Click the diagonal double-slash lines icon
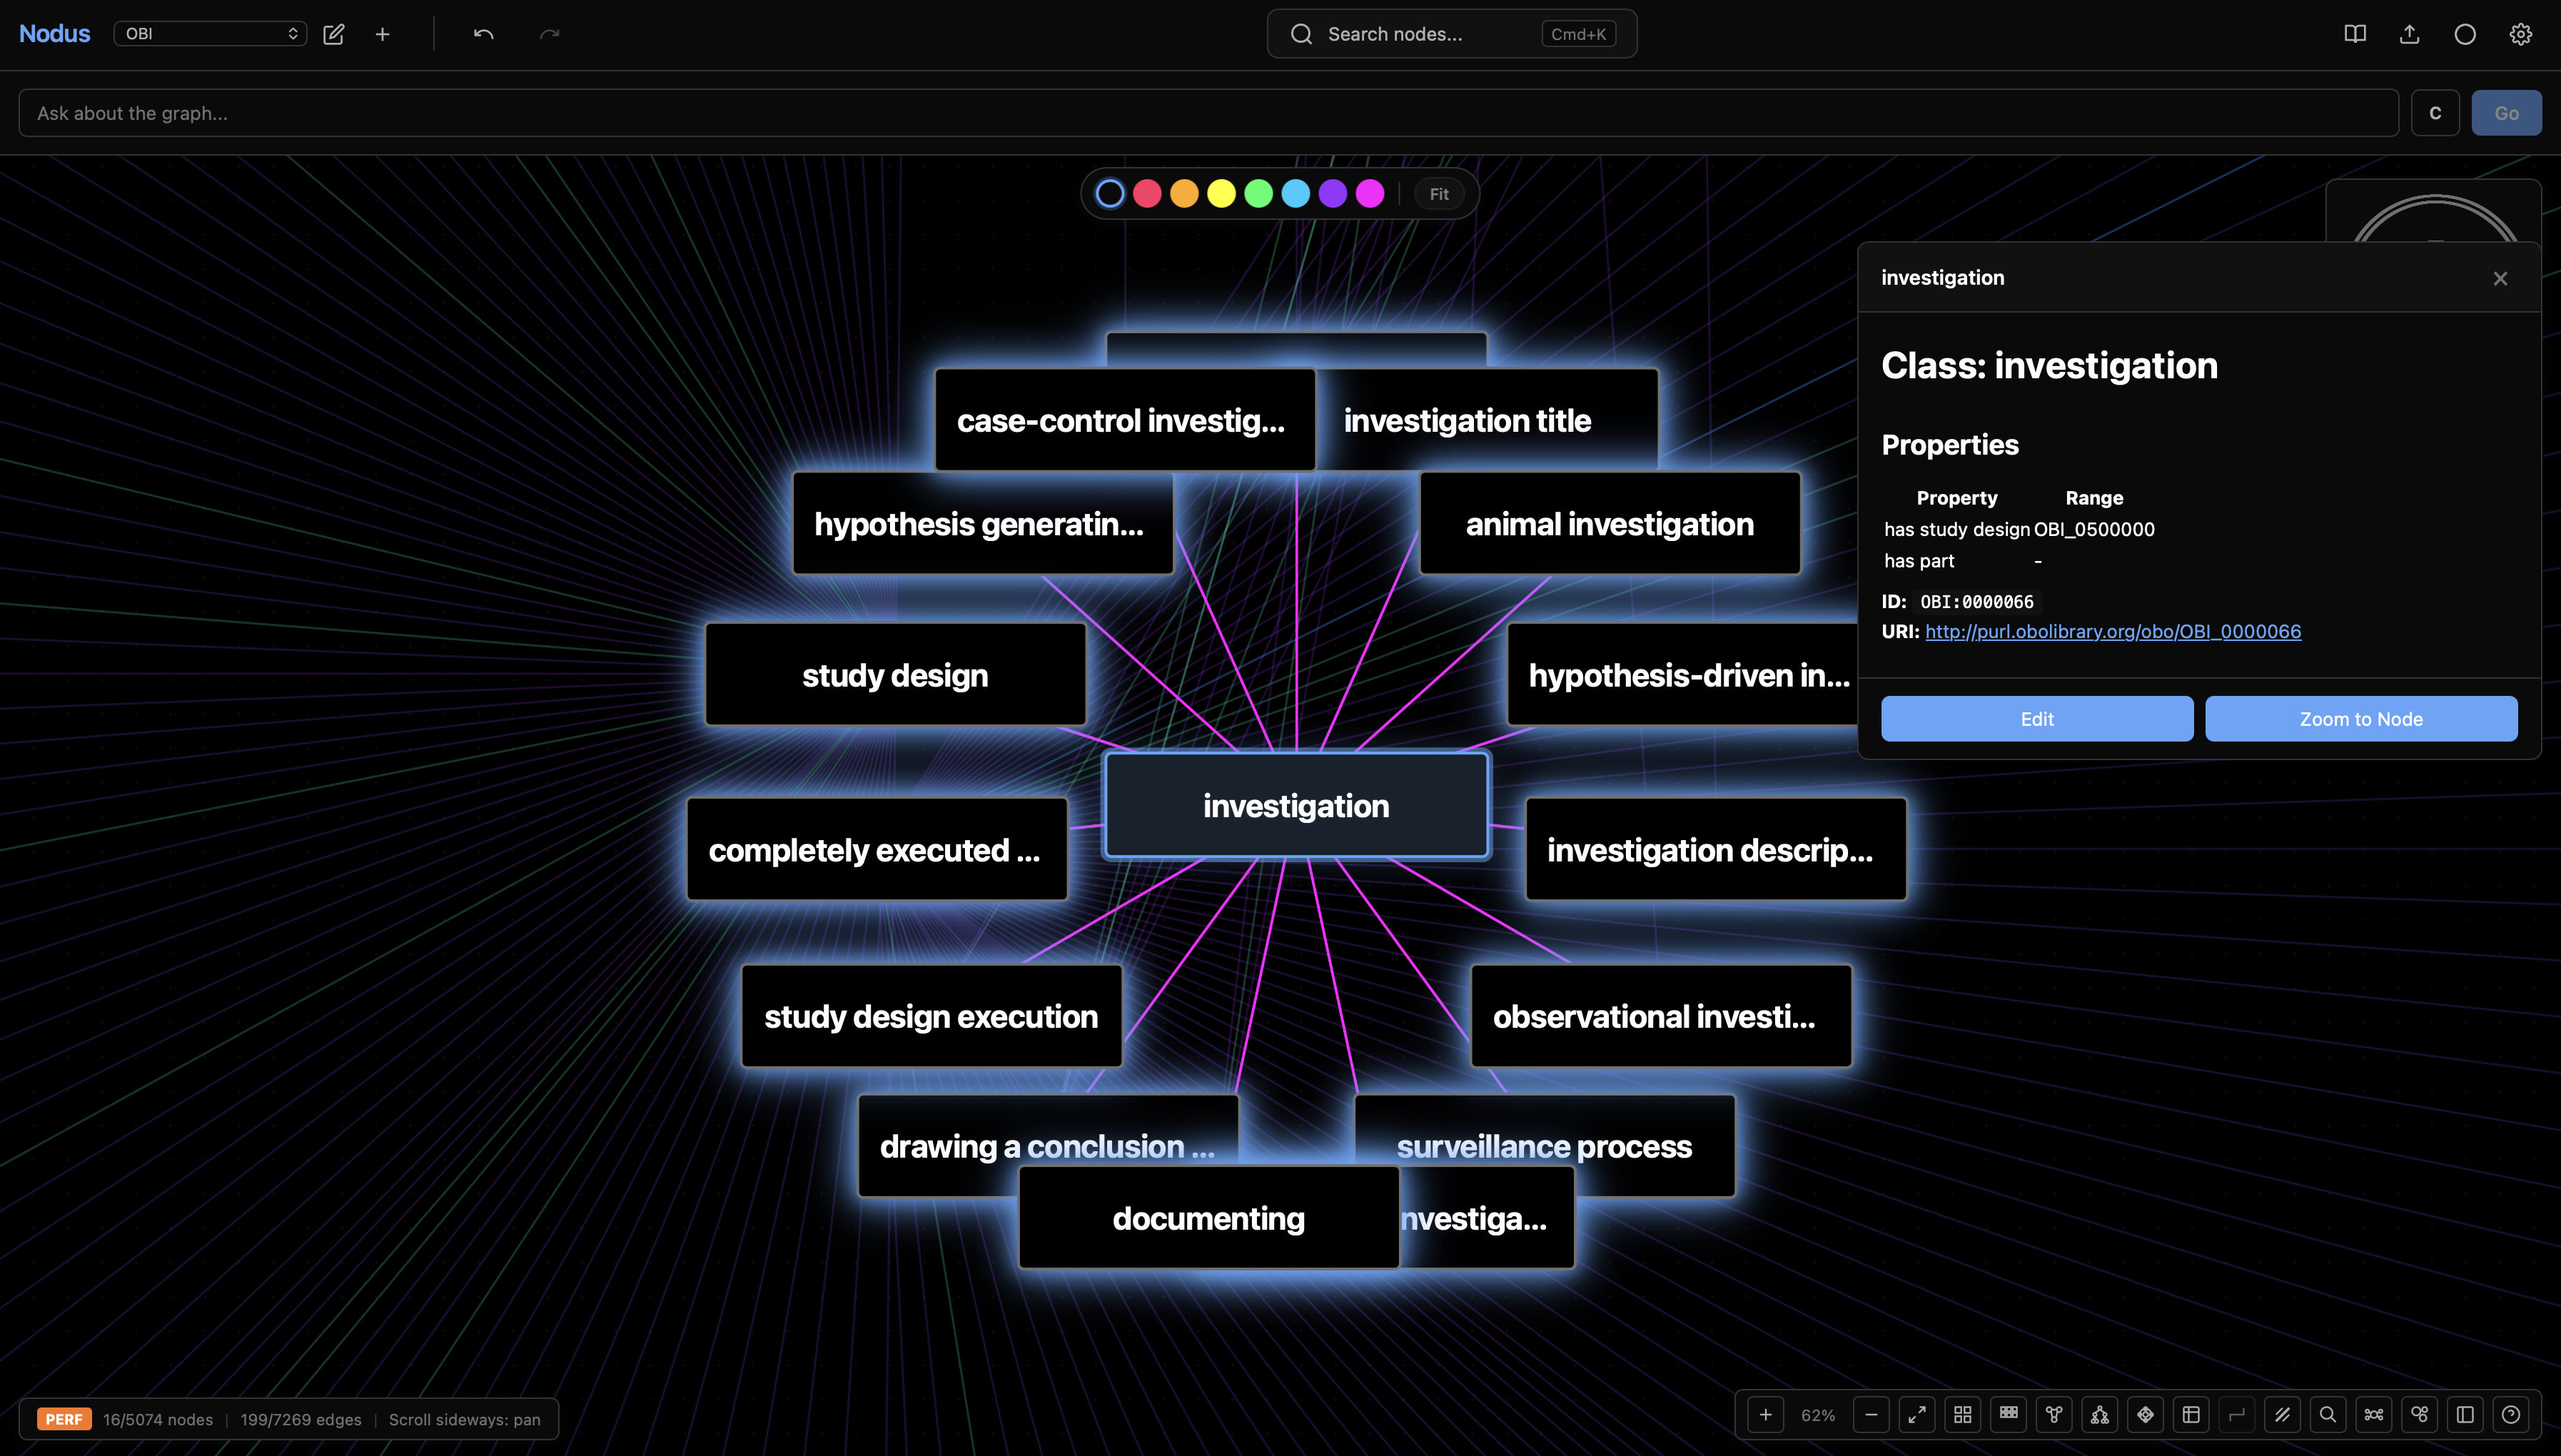This screenshot has width=2561, height=1456. [x=2282, y=1415]
